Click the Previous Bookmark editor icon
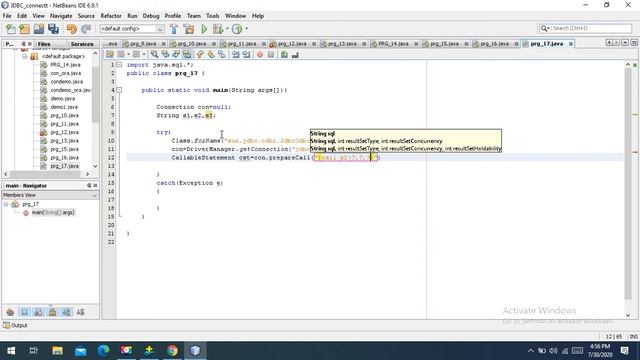The image size is (640, 360). coord(200,54)
